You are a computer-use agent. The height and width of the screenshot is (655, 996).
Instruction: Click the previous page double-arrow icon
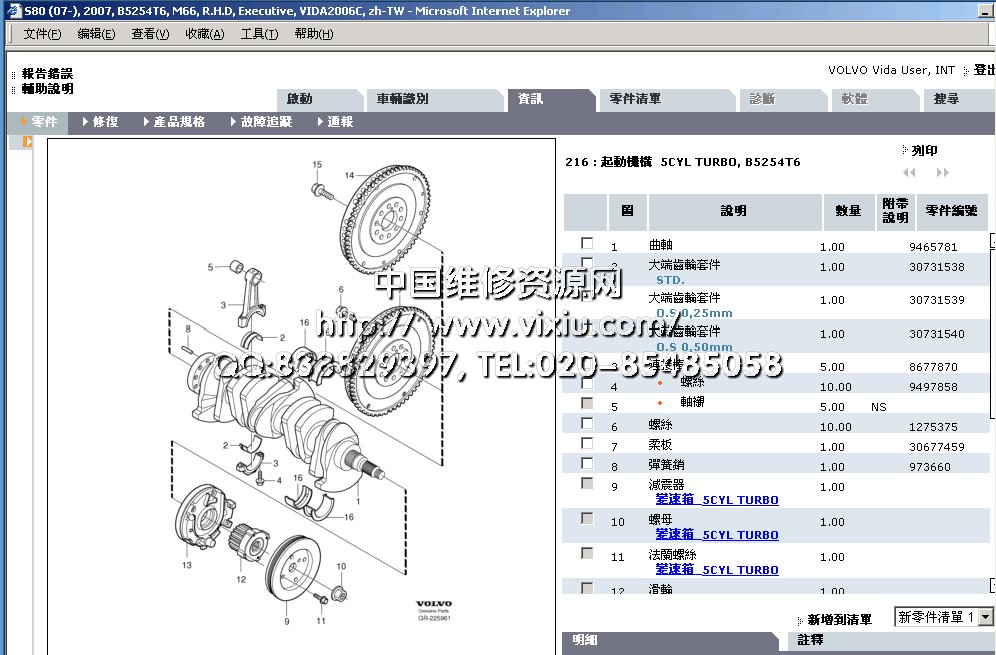coord(909,173)
